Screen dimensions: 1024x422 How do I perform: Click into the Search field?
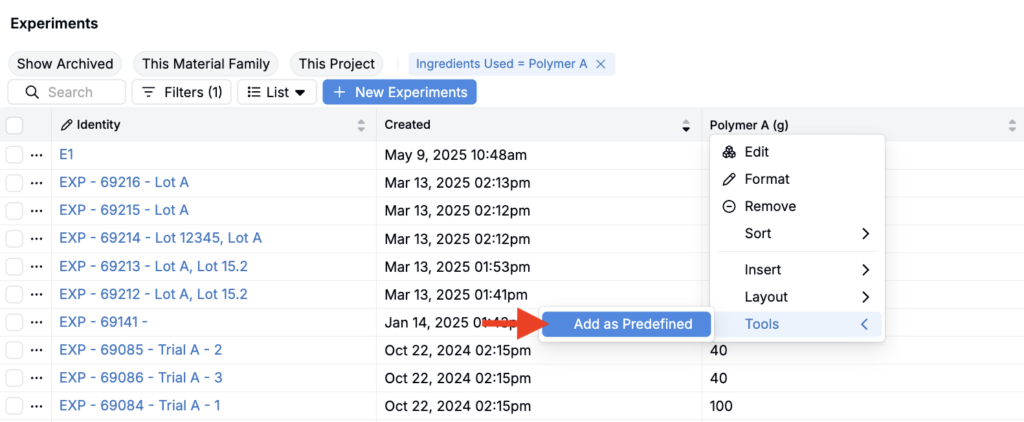point(78,92)
